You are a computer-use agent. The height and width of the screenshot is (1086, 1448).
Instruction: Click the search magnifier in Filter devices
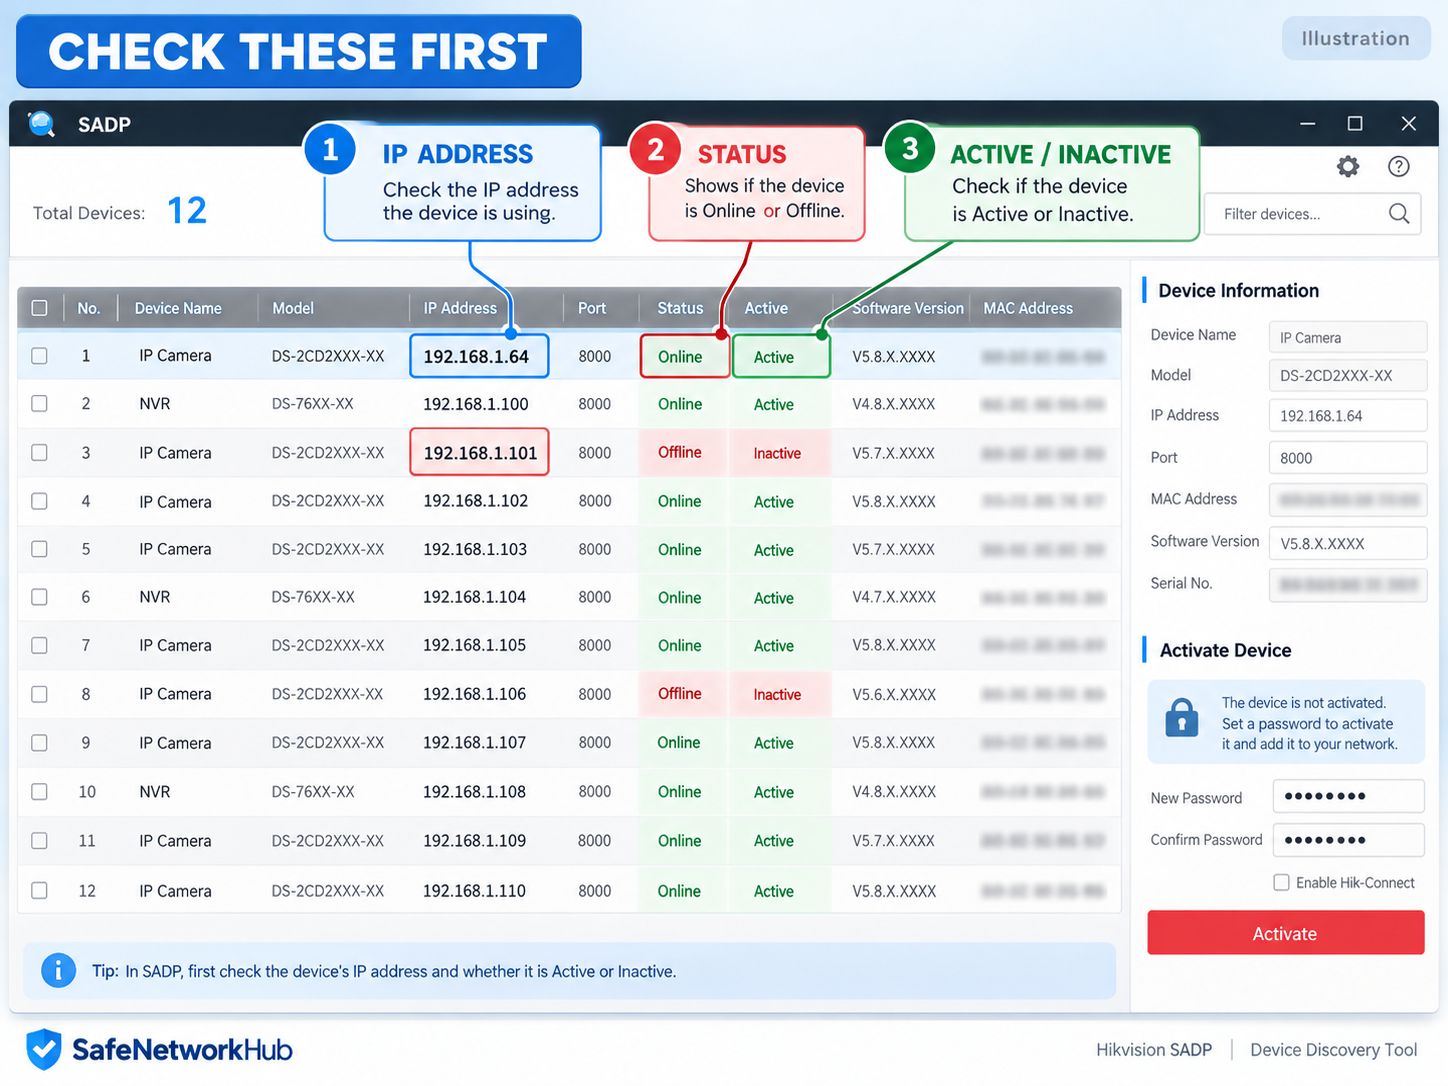[1399, 213]
